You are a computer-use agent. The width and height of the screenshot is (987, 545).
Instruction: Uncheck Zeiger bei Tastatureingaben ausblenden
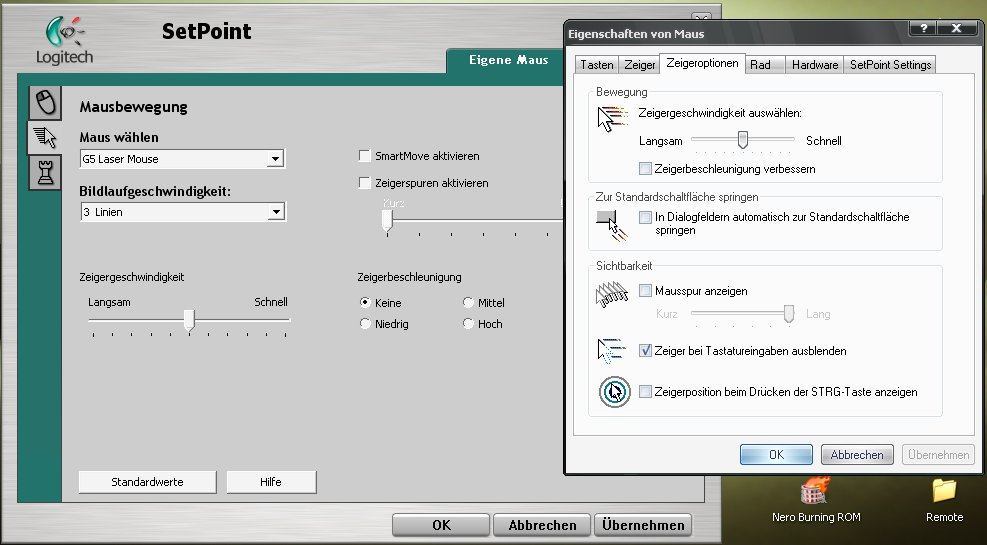[645, 351]
